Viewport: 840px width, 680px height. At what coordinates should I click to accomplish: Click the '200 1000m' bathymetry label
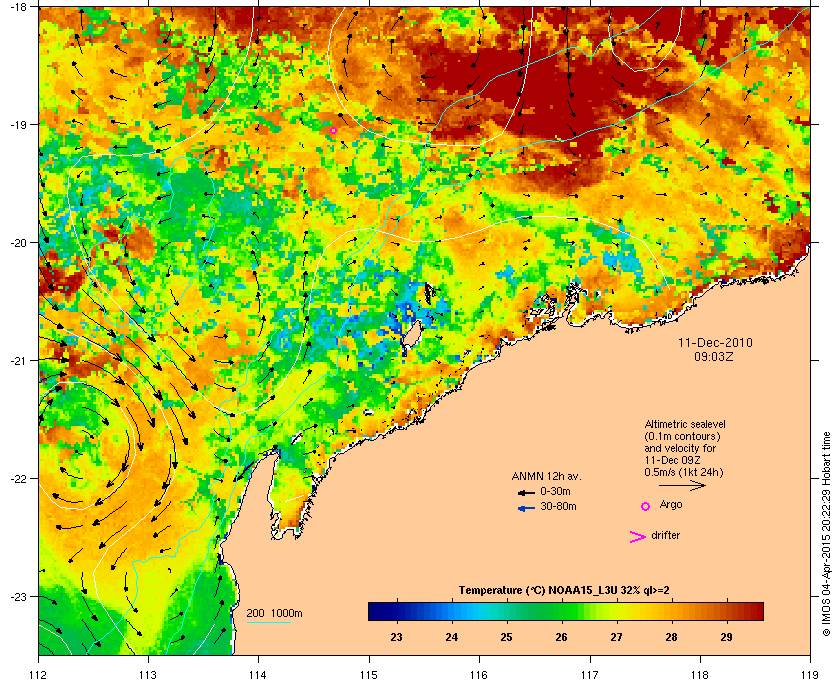pos(274,613)
